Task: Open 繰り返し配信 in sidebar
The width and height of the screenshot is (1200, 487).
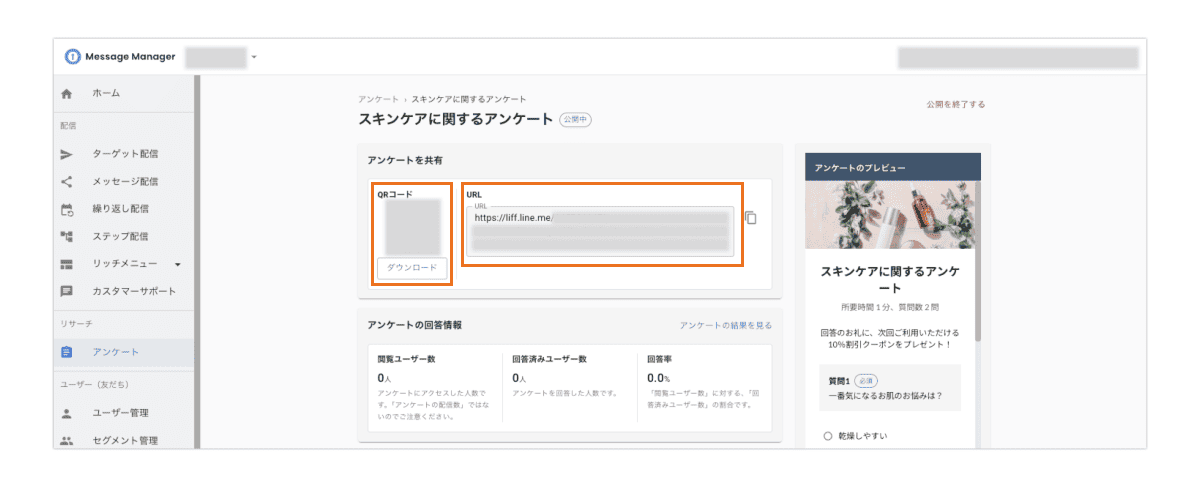Action: (x=120, y=209)
